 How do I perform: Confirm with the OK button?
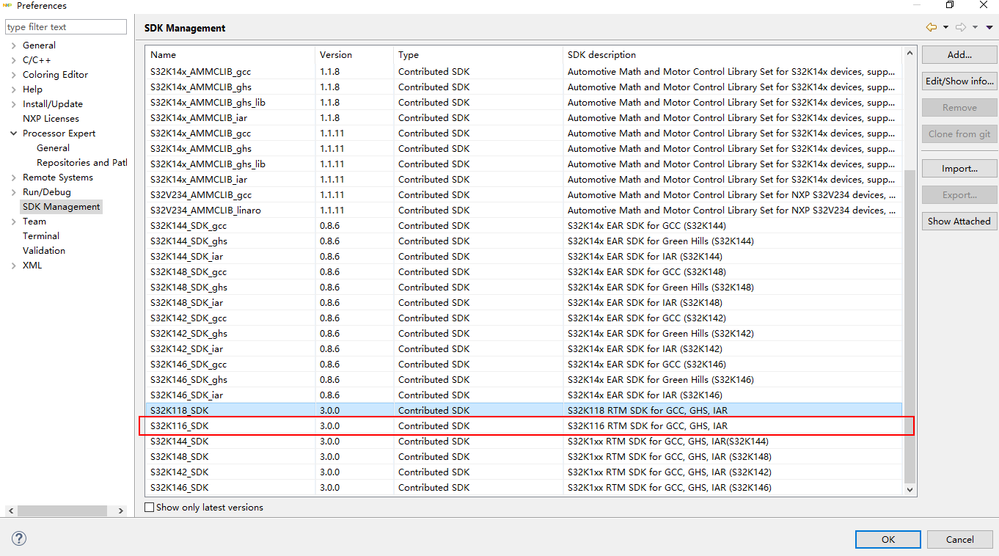point(888,539)
